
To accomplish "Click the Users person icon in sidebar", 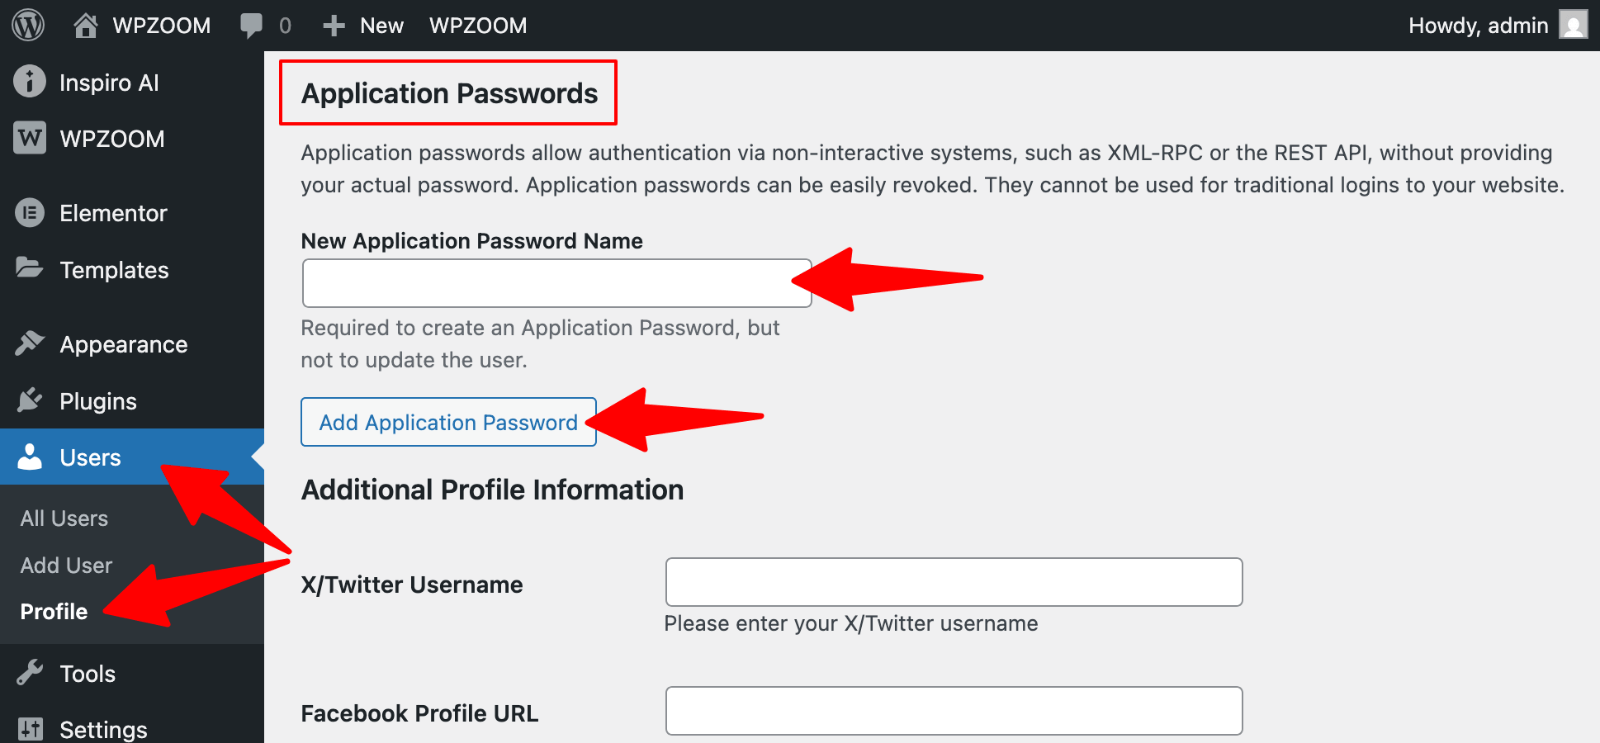I will pyautogui.click(x=28, y=457).
